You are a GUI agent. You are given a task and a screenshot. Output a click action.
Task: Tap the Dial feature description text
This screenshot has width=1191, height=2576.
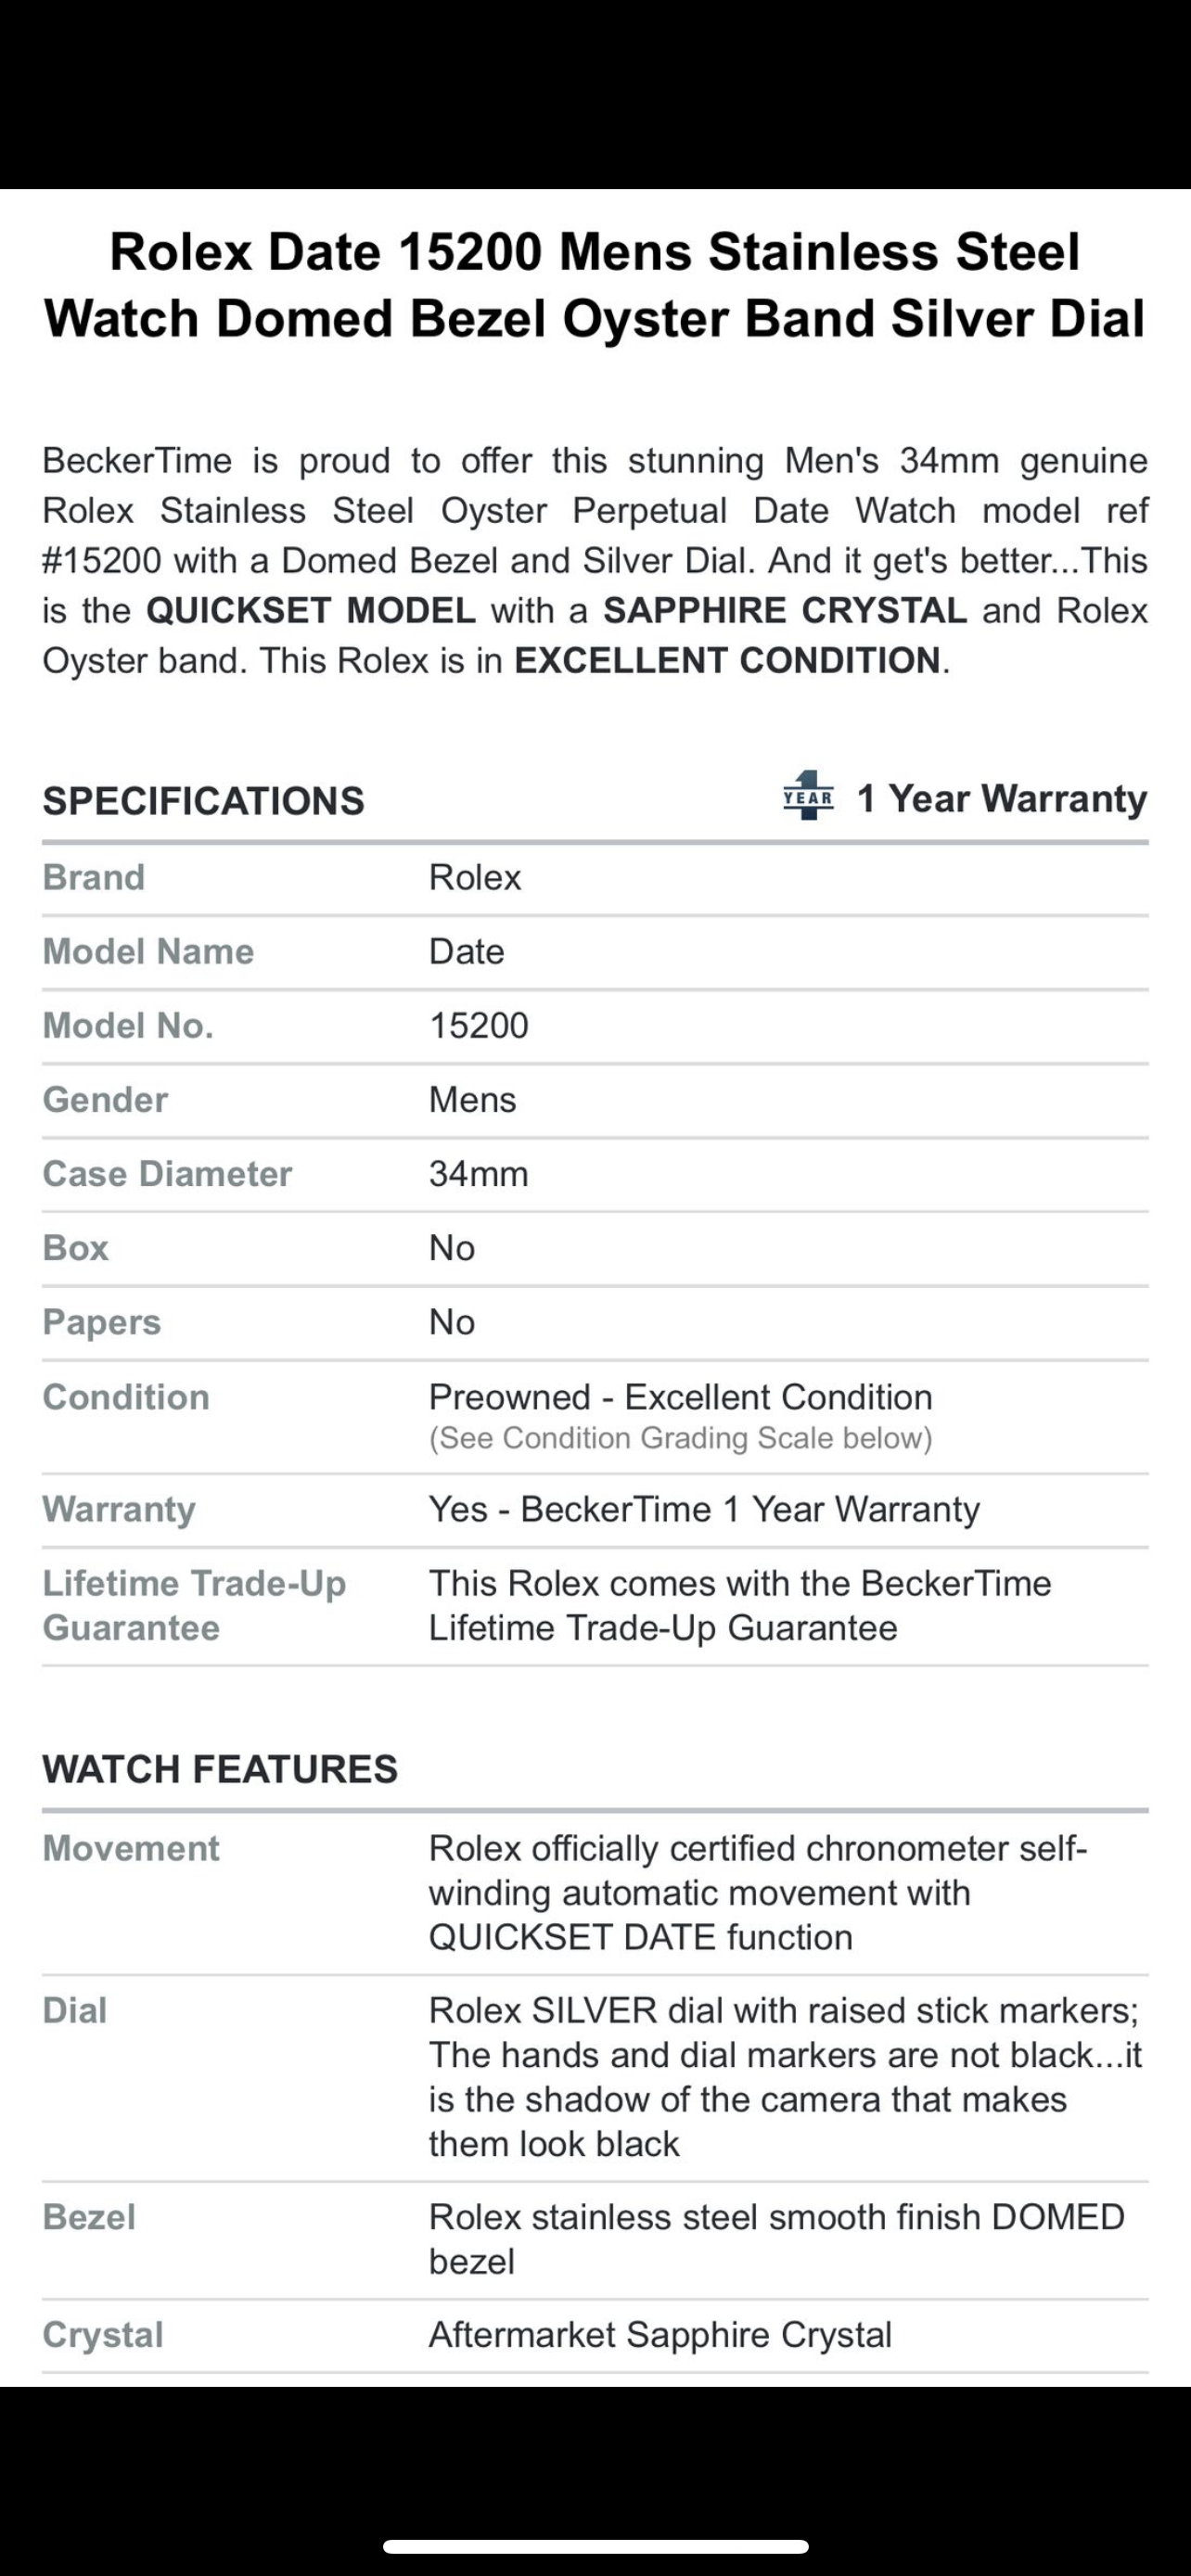tap(784, 2076)
